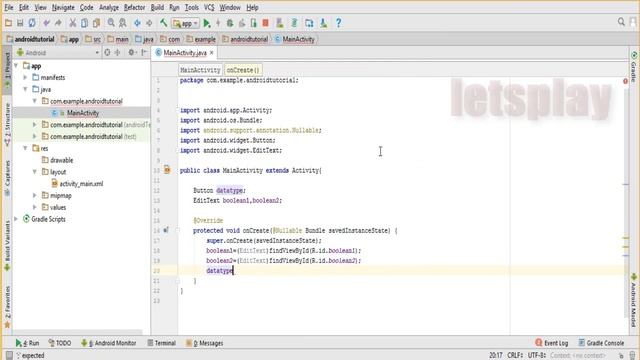Toggle the Terminal tool window
This screenshot has width=640, height=360.
click(162, 343)
